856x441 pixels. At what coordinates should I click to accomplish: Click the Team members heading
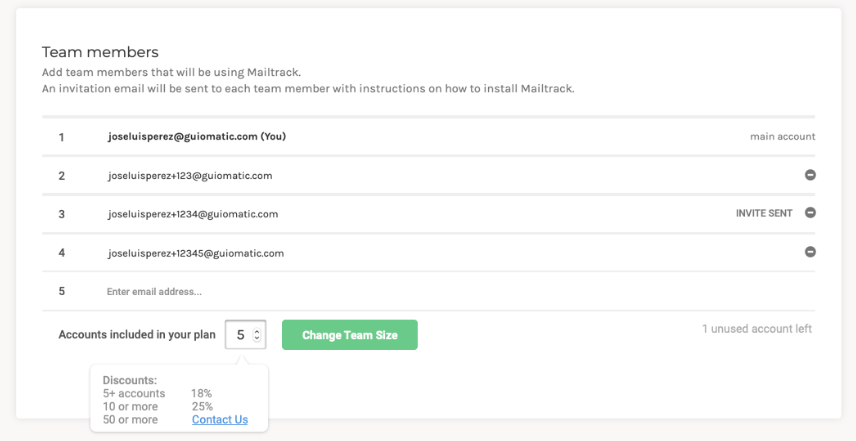point(100,52)
